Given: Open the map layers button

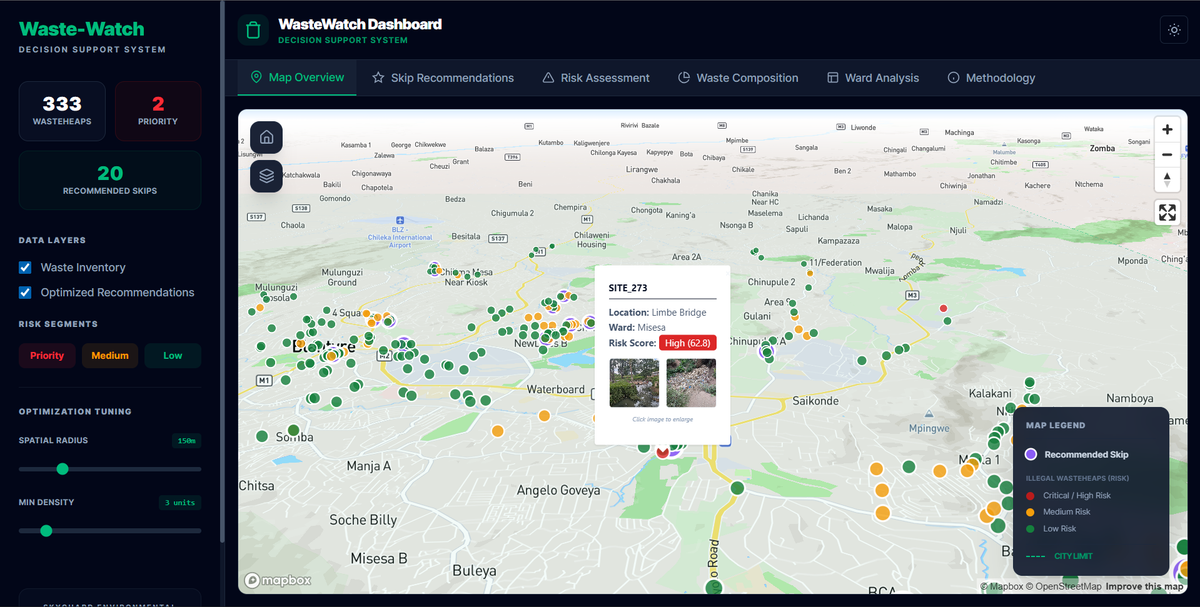Looking at the screenshot, I should [266, 176].
